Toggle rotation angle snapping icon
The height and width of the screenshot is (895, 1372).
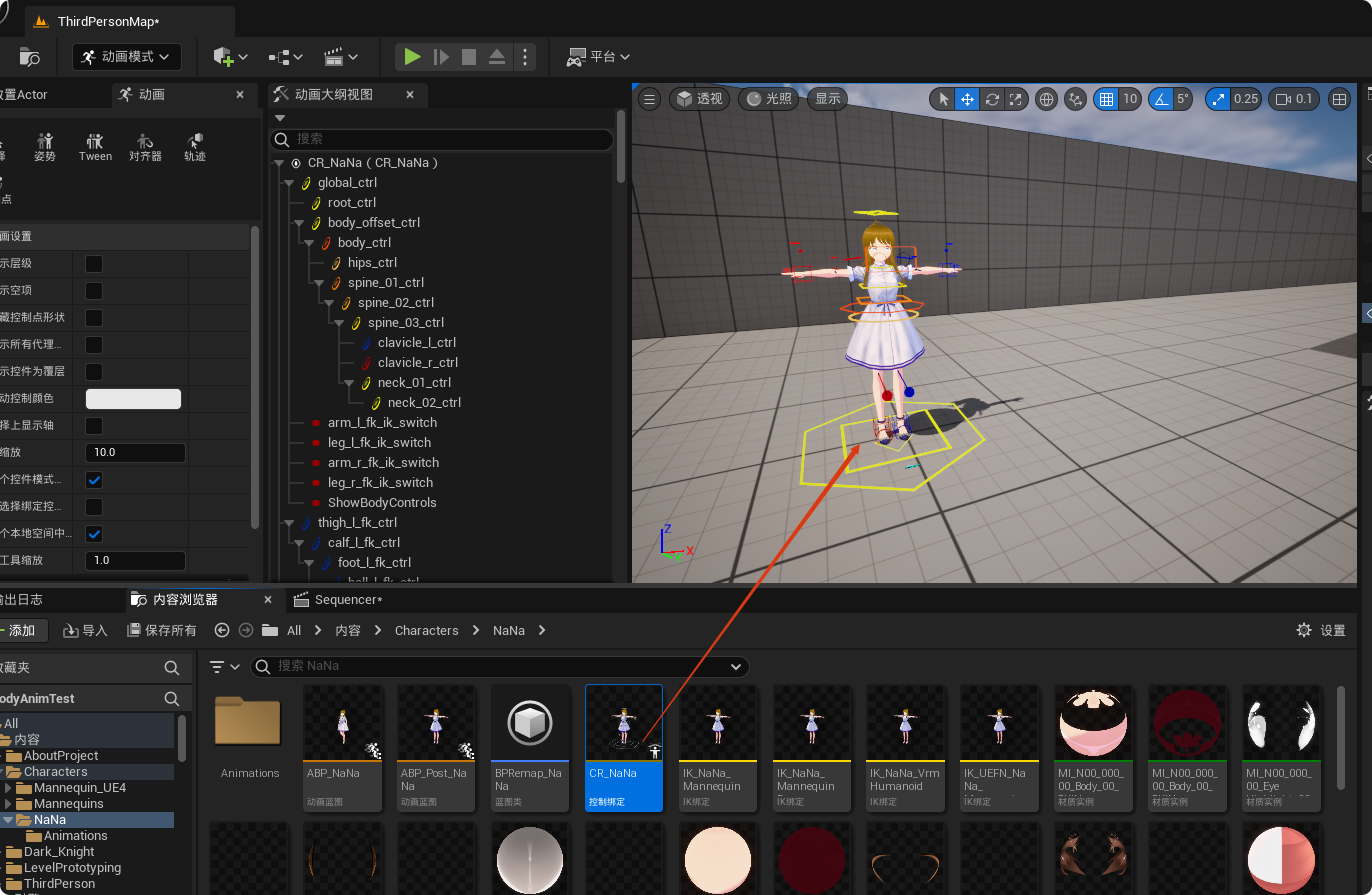[x=1161, y=99]
